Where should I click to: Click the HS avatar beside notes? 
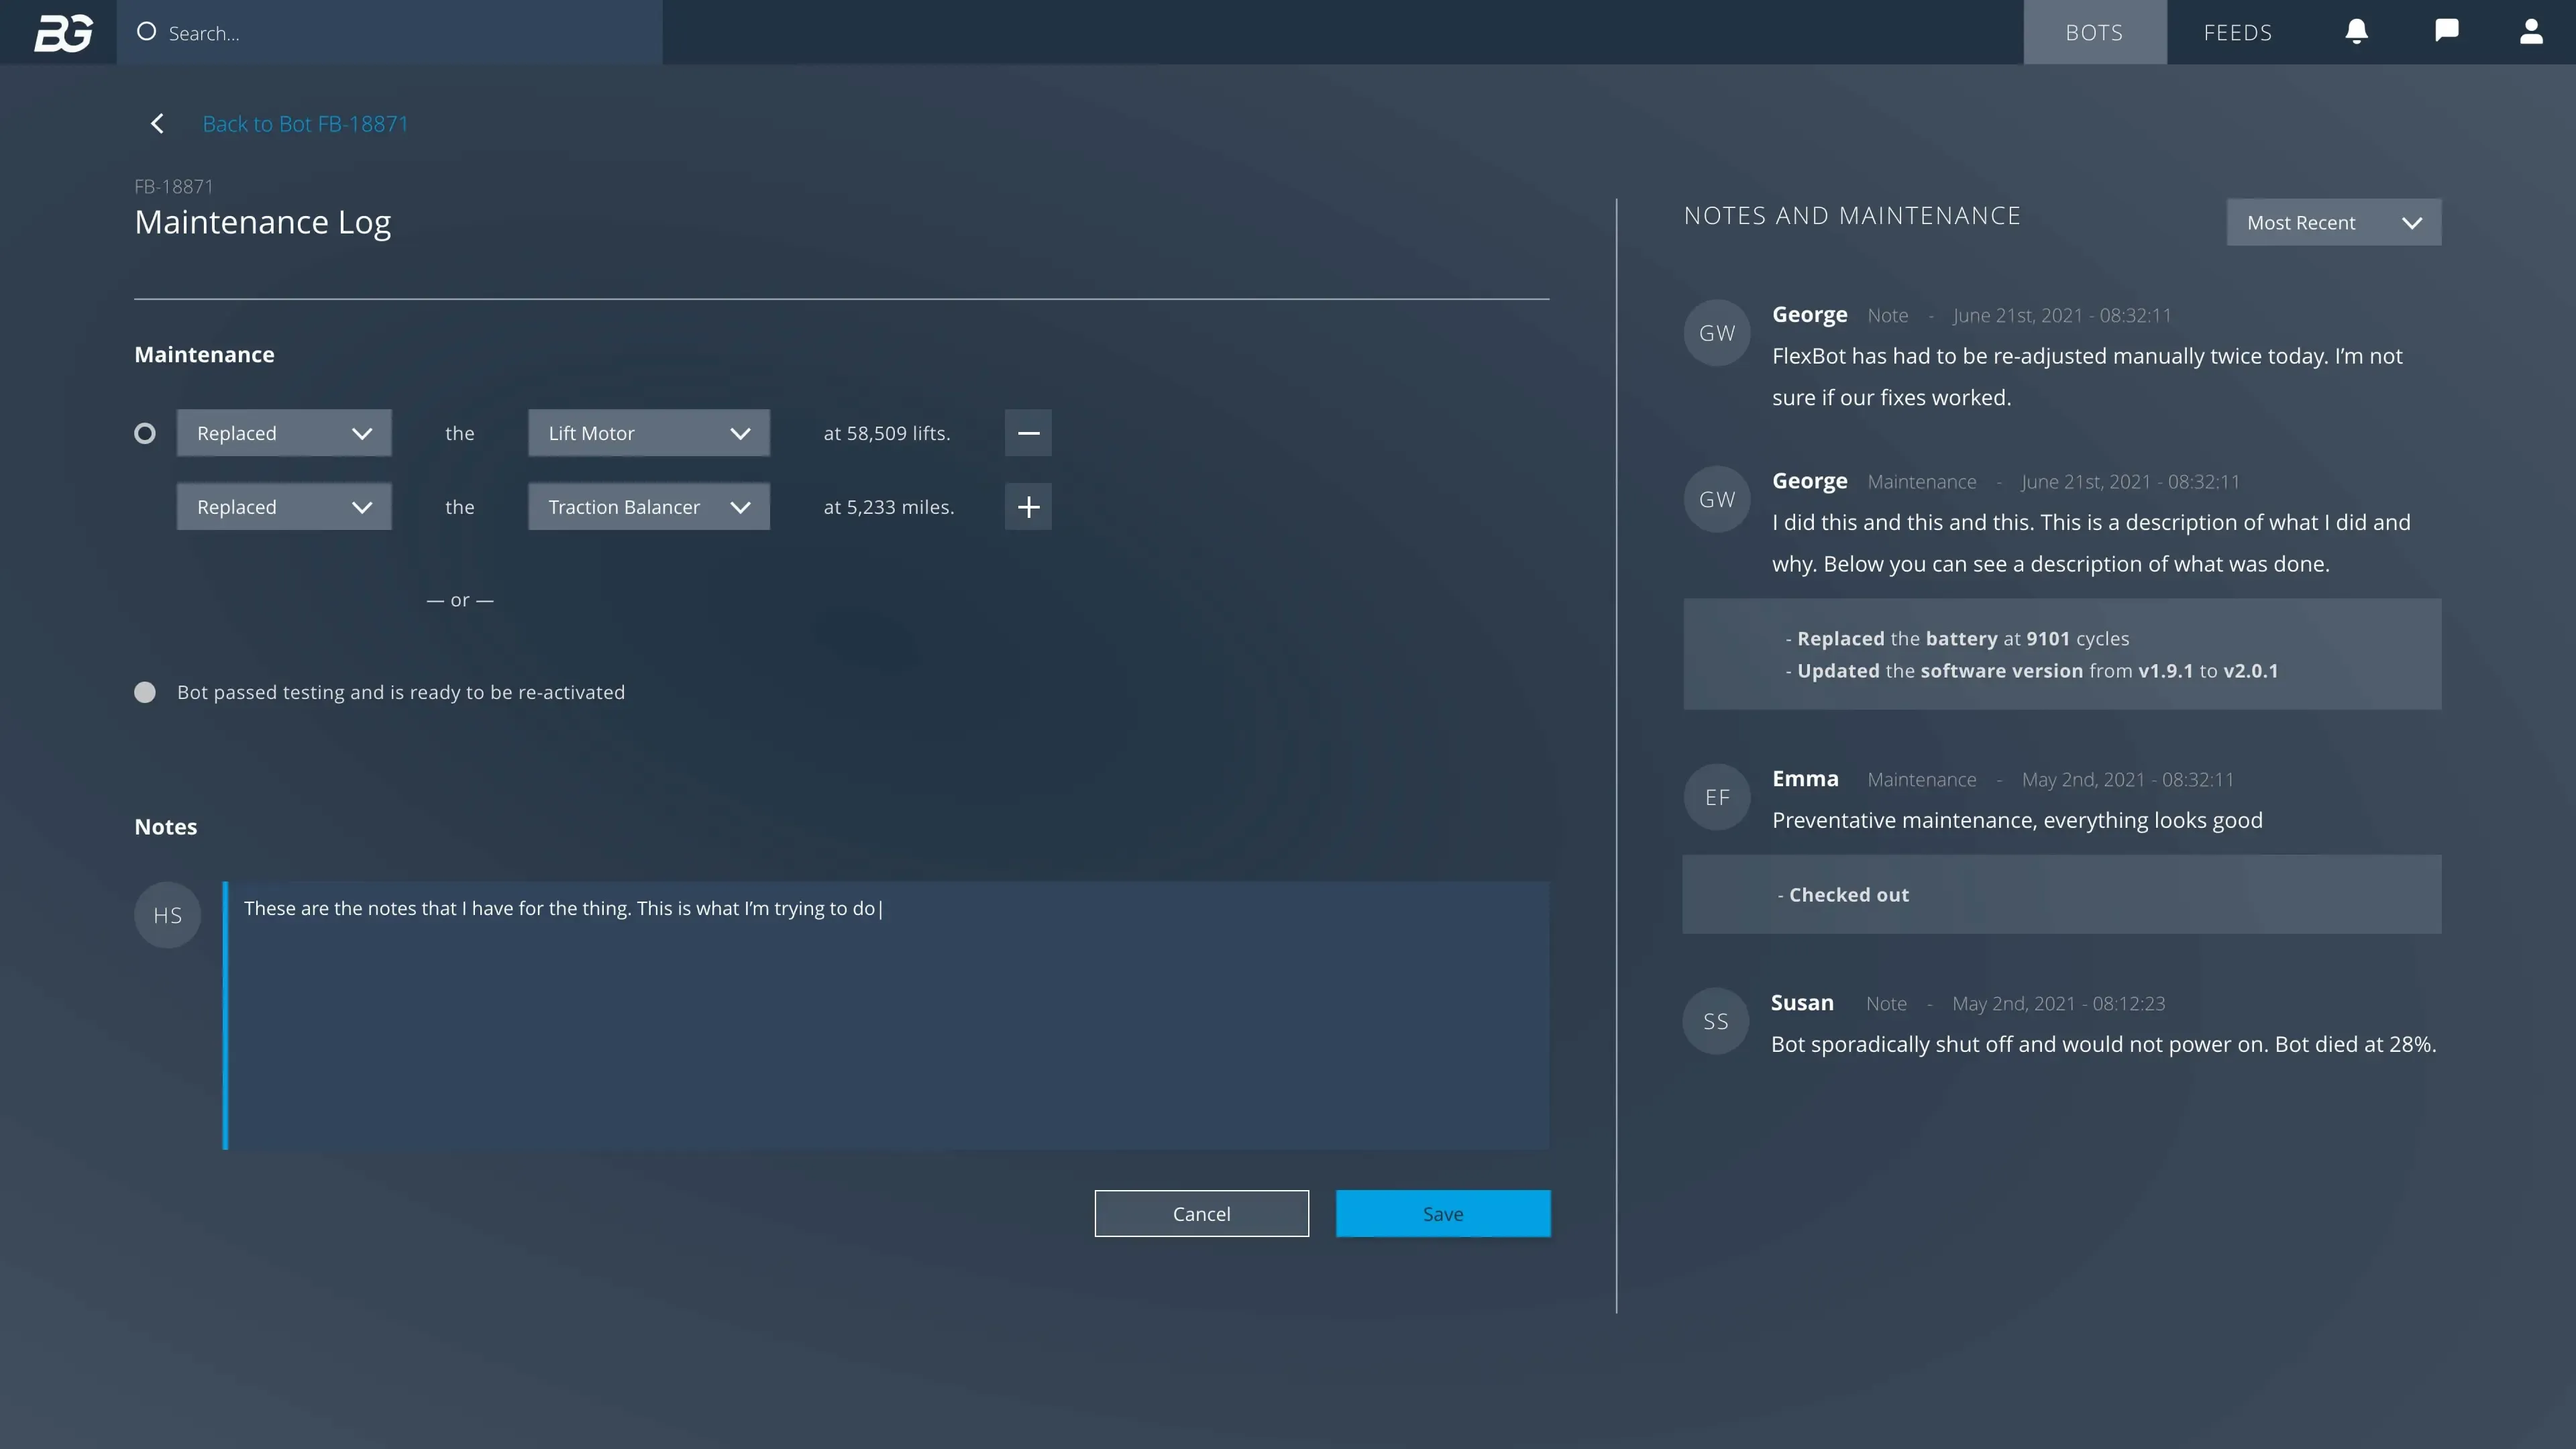tap(167, 915)
